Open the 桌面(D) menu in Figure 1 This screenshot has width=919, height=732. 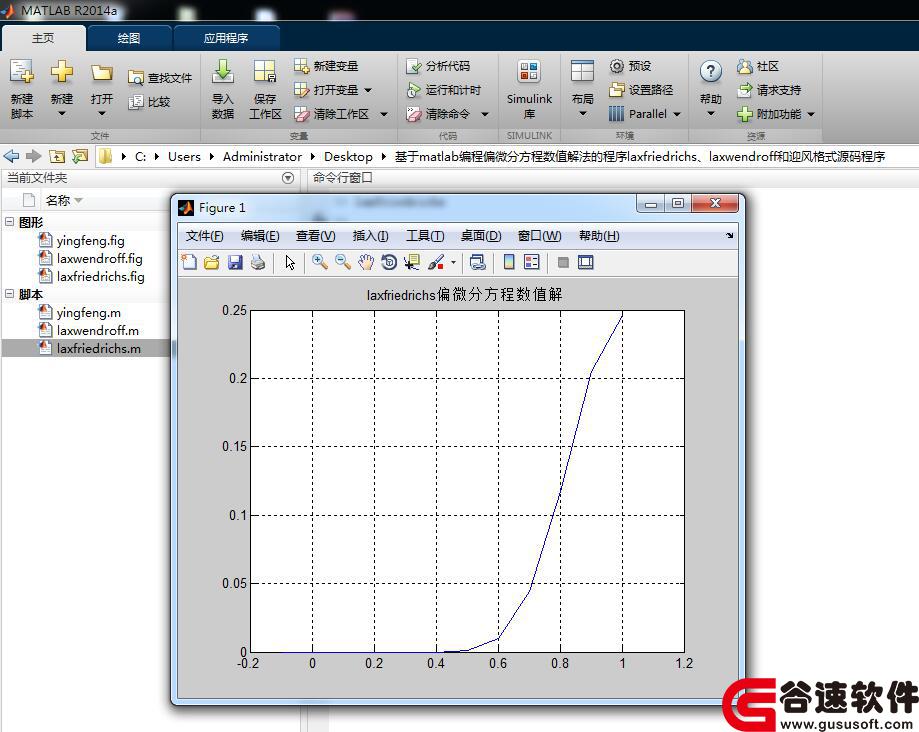481,236
